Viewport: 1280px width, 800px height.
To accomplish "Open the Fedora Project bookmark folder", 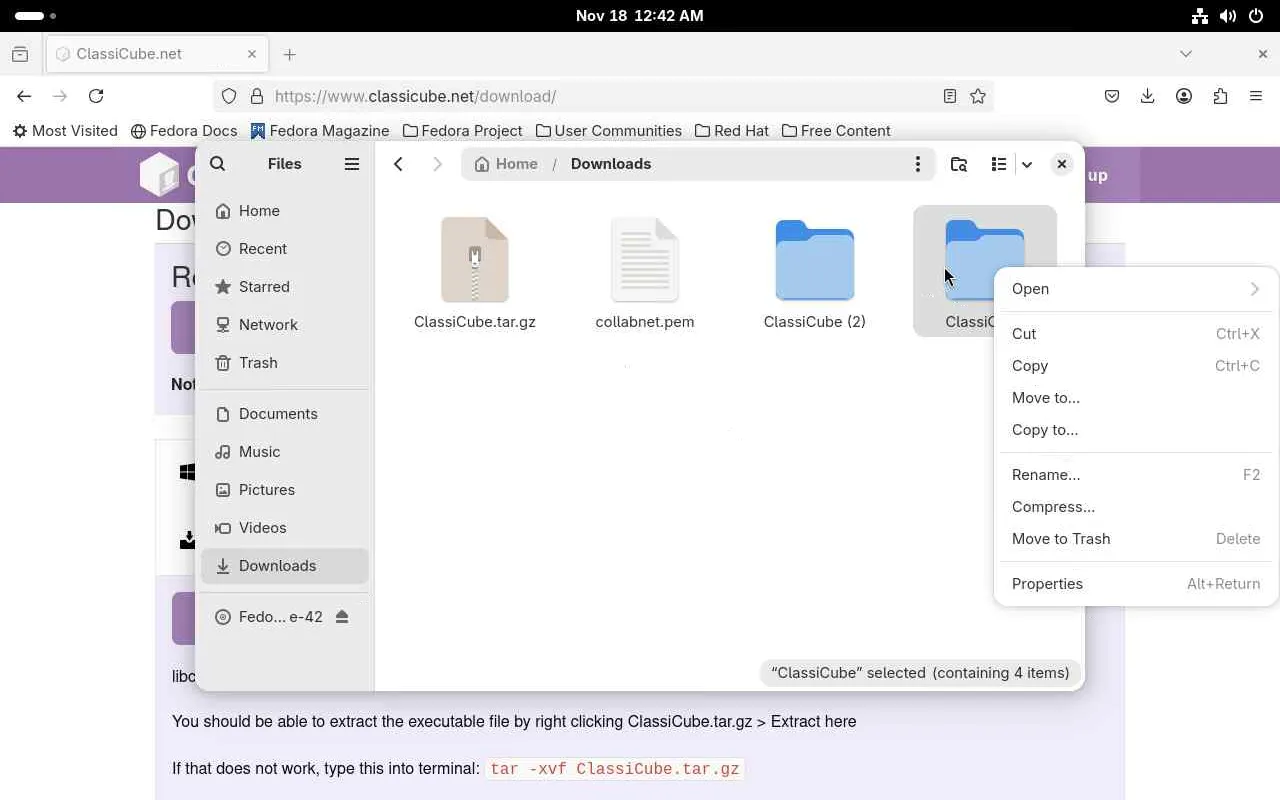I will (463, 131).
